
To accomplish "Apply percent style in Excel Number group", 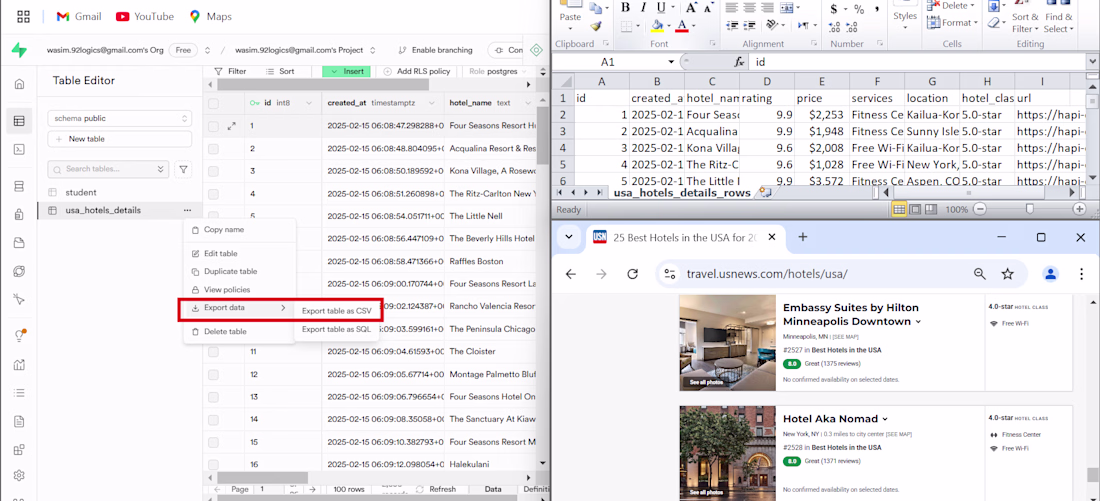I will [x=859, y=9].
